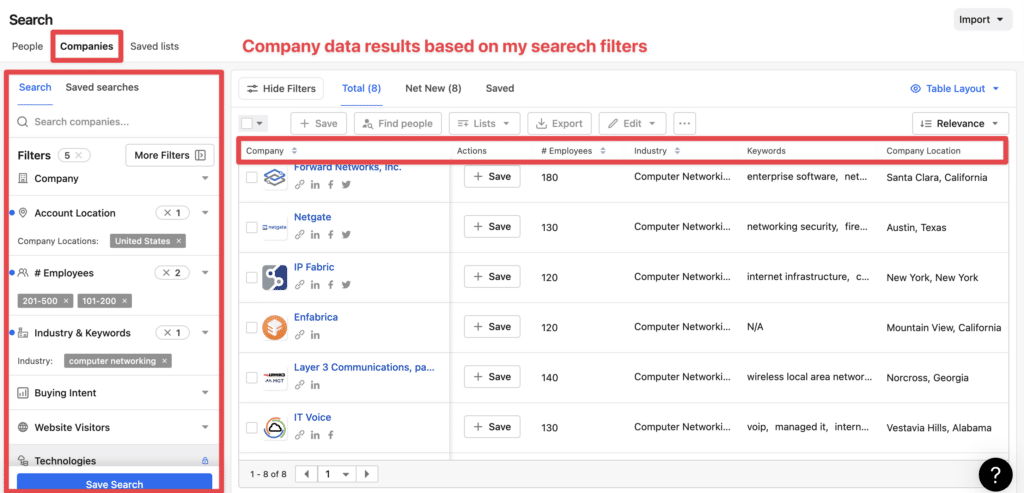Screen dimensions: 1024x493
Task: Open IT Voice Facebook icon
Action: click(x=331, y=435)
